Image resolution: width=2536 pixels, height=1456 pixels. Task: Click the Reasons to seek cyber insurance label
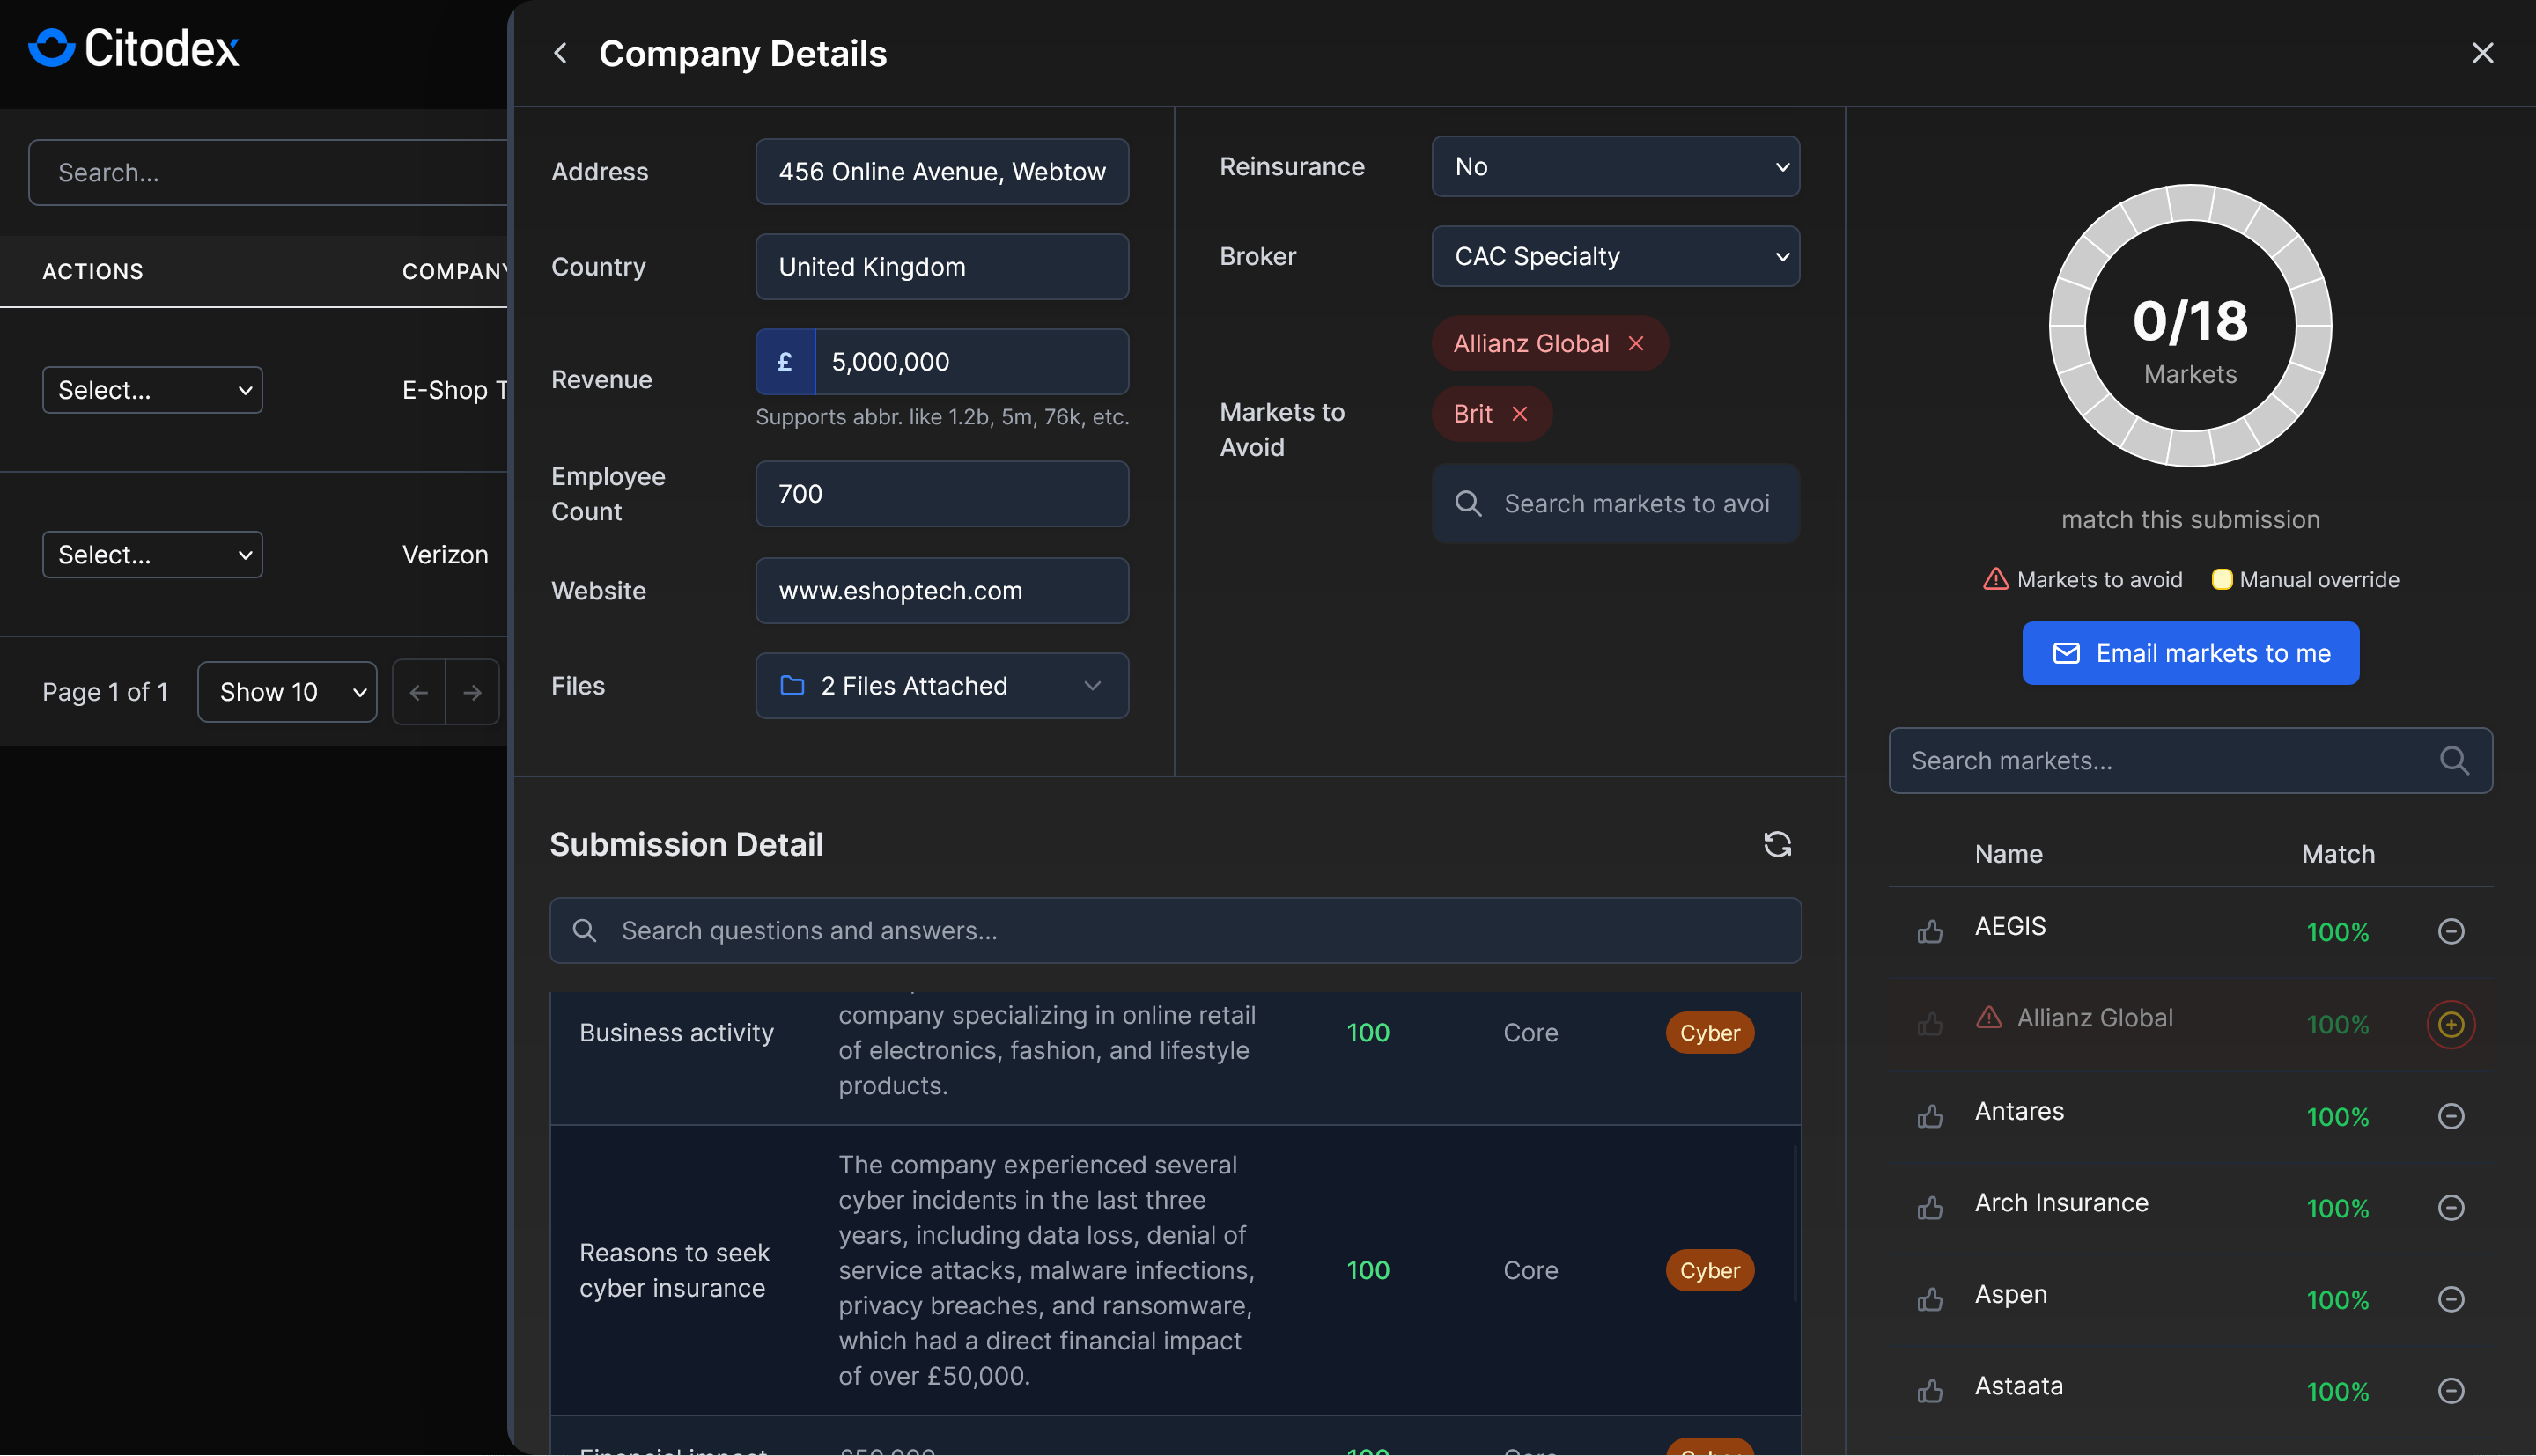(674, 1270)
